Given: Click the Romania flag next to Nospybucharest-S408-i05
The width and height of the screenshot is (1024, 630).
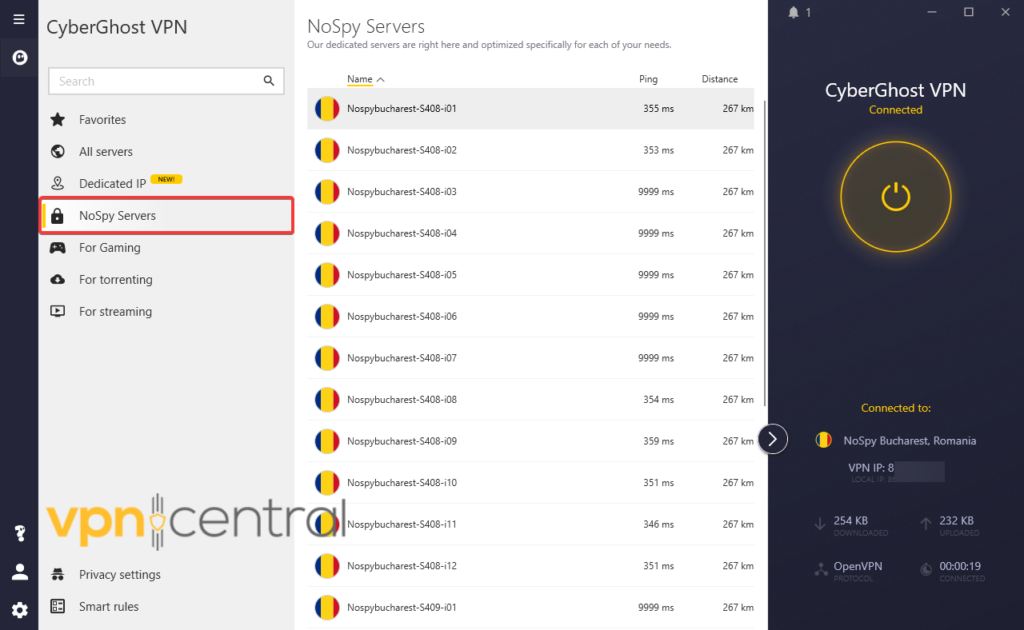Looking at the screenshot, I should [x=327, y=275].
